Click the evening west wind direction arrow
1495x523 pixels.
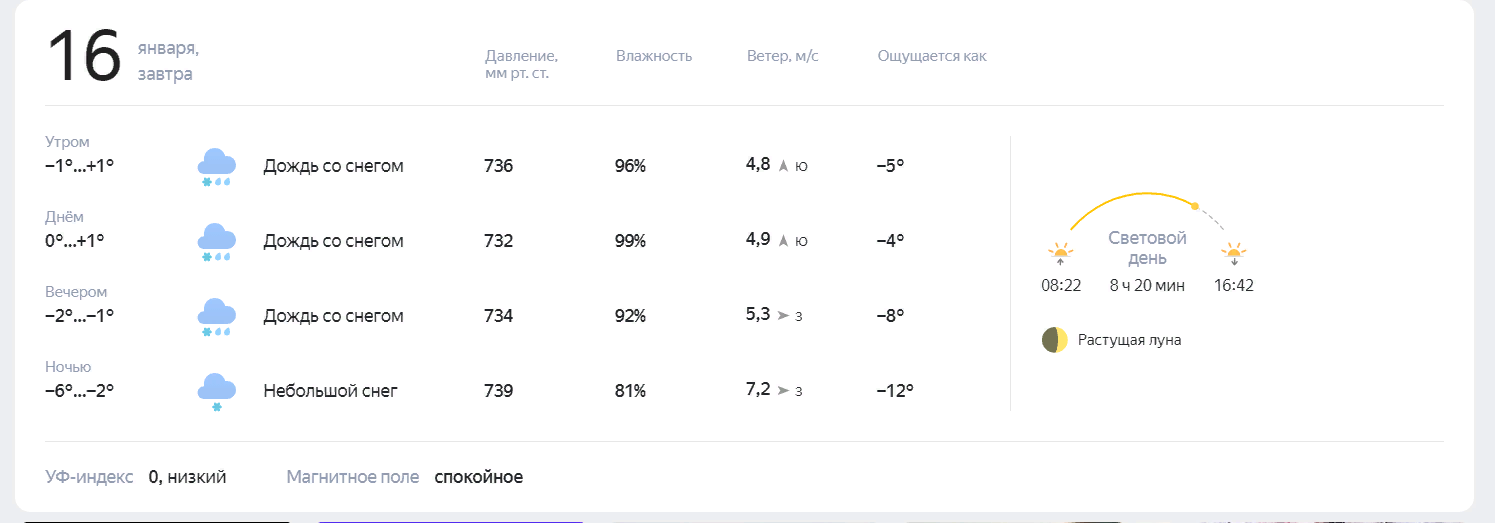click(783, 316)
